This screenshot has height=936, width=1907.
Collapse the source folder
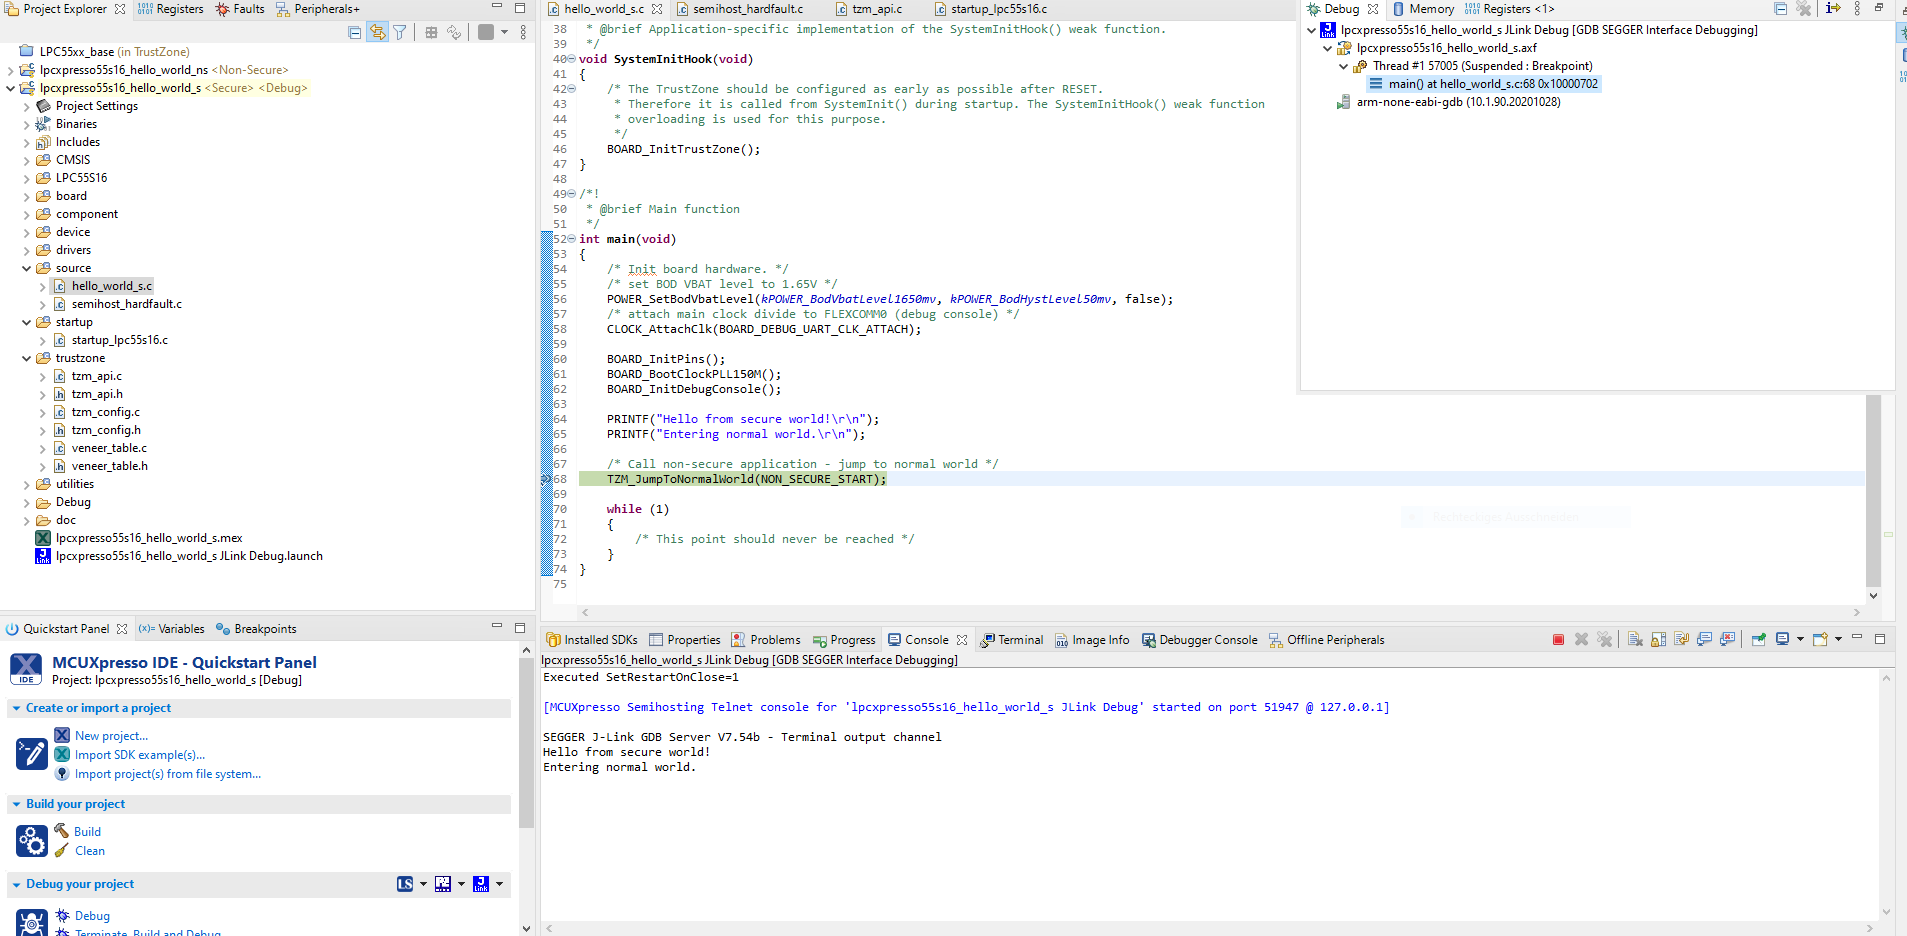click(26, 267)
